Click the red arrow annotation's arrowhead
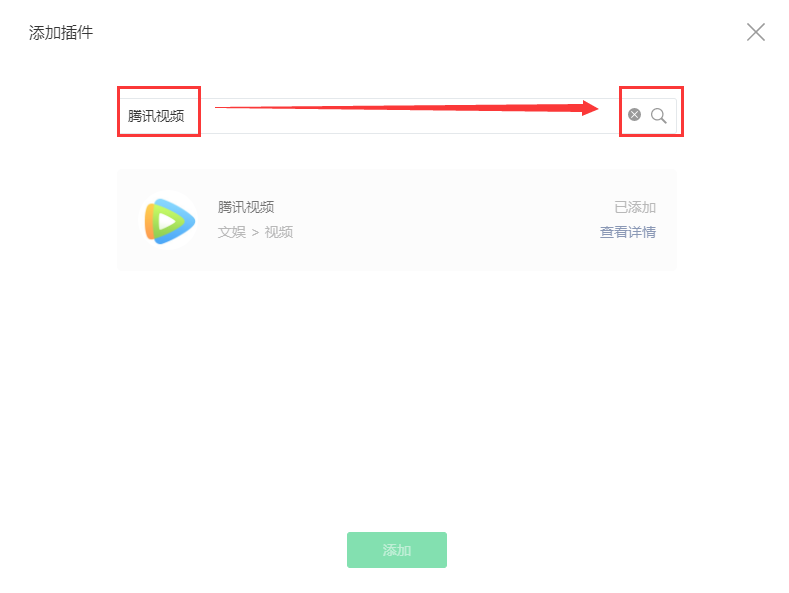 pyautogui.click(x=589, y=108)
